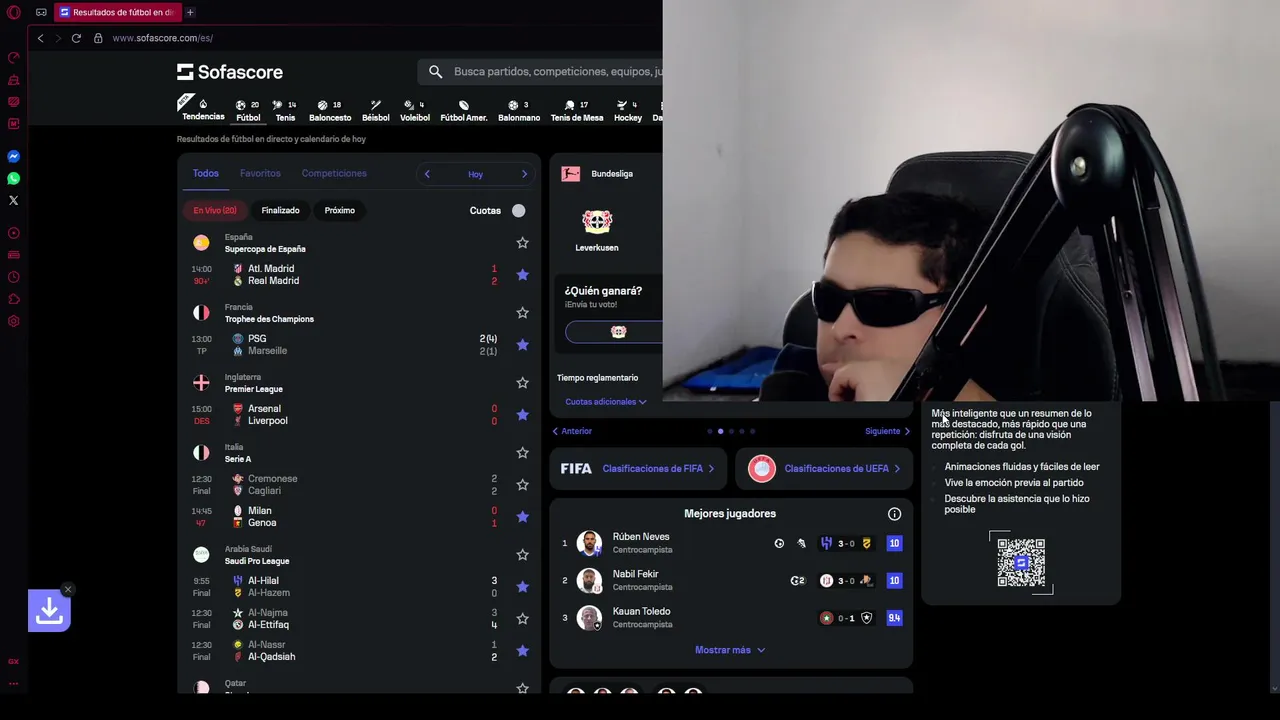1280x720 pixels.
Task: Select Tenis sport category
Action: tap(285, 111)
